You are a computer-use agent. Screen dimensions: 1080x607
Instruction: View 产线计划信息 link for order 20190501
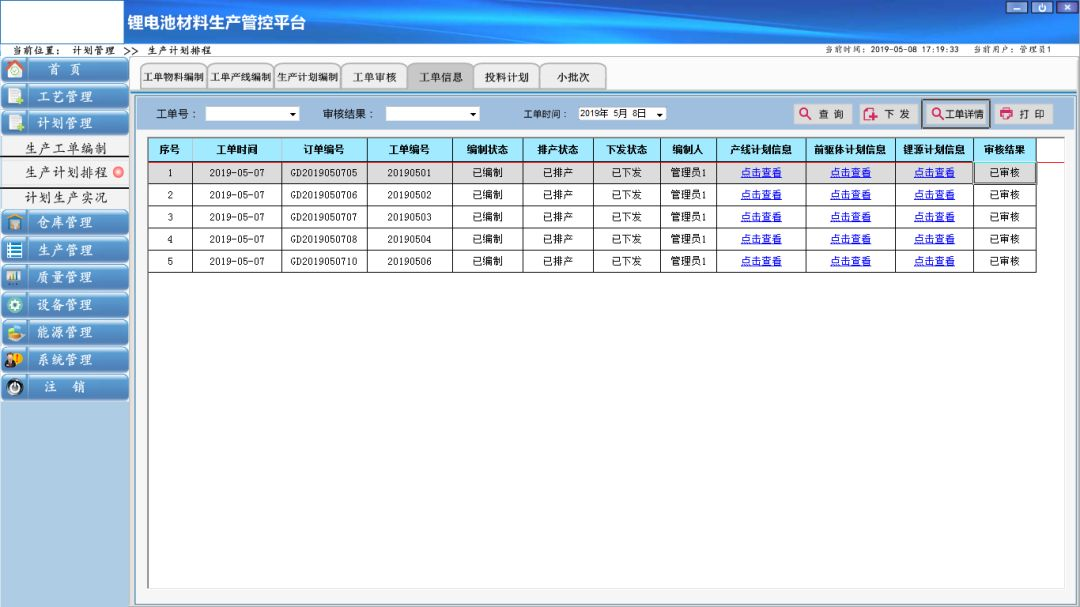tap(761, 173)
